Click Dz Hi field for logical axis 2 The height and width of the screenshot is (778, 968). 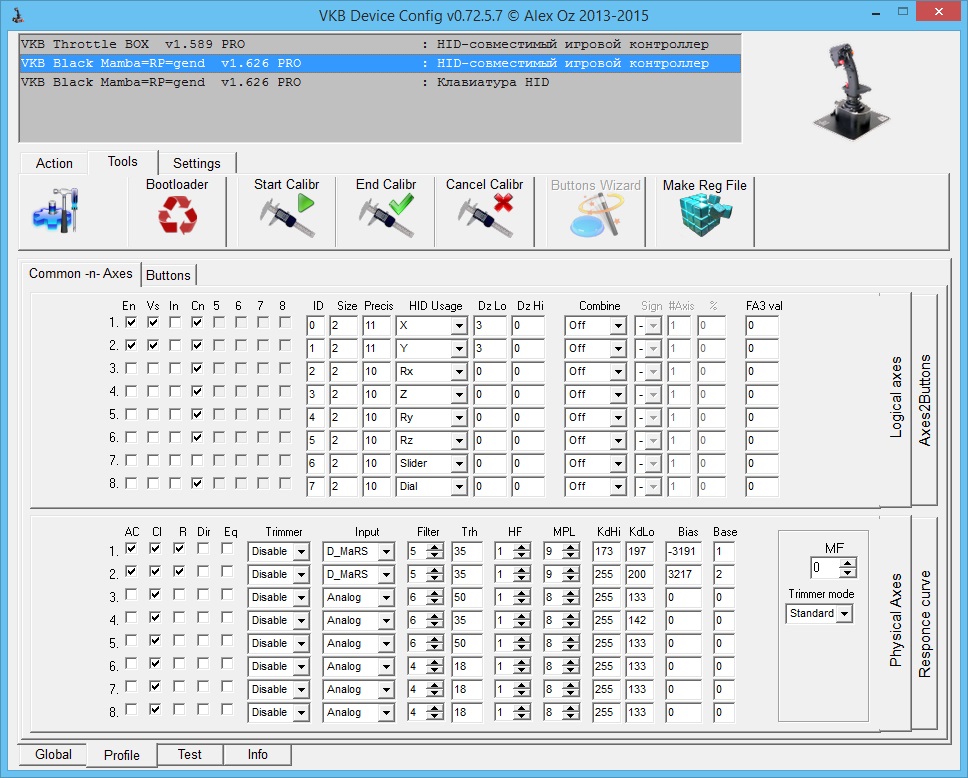[x=528, y=348]
